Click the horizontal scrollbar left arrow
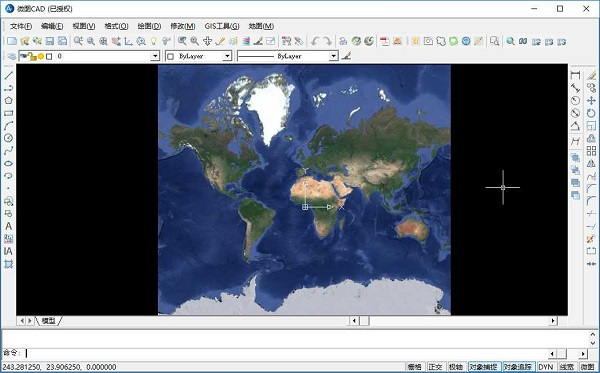The width and height of the screenshot is (600, 373). 354,321
